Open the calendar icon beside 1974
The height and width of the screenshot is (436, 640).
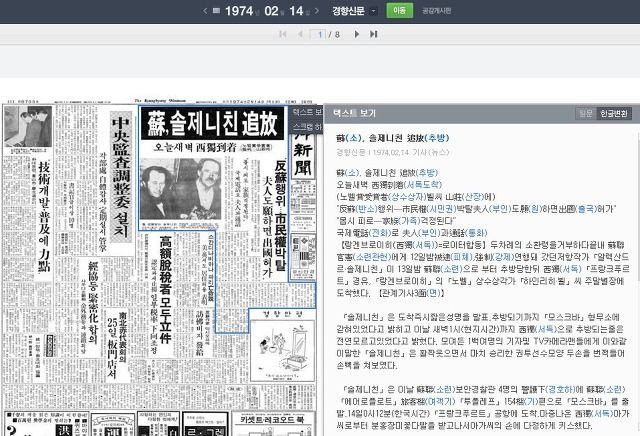217,11
